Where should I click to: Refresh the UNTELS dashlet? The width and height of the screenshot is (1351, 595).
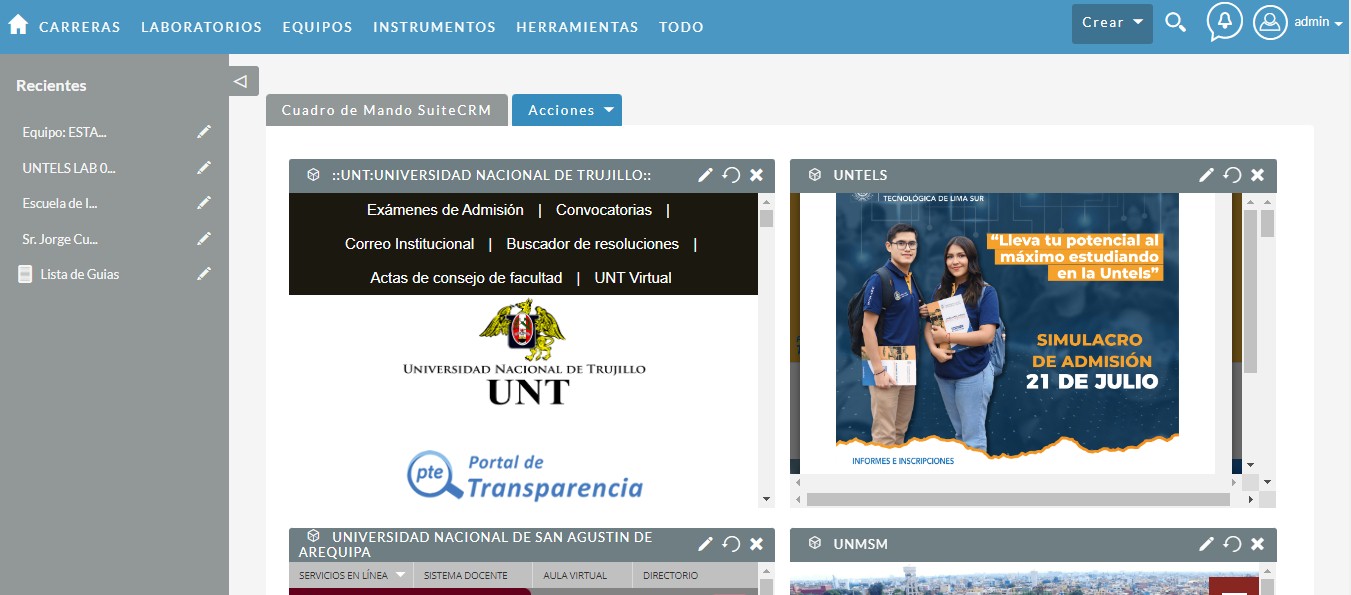(1232, 175)
